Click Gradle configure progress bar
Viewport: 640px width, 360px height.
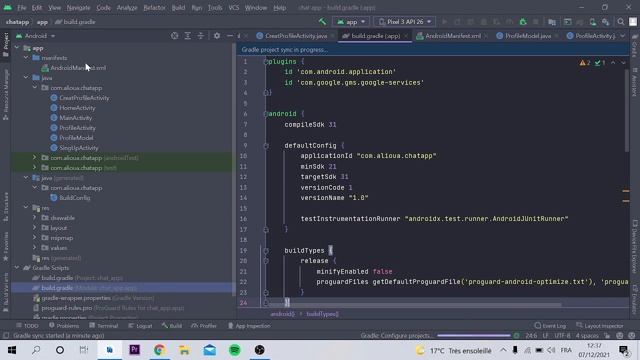(x=473, y=336)
